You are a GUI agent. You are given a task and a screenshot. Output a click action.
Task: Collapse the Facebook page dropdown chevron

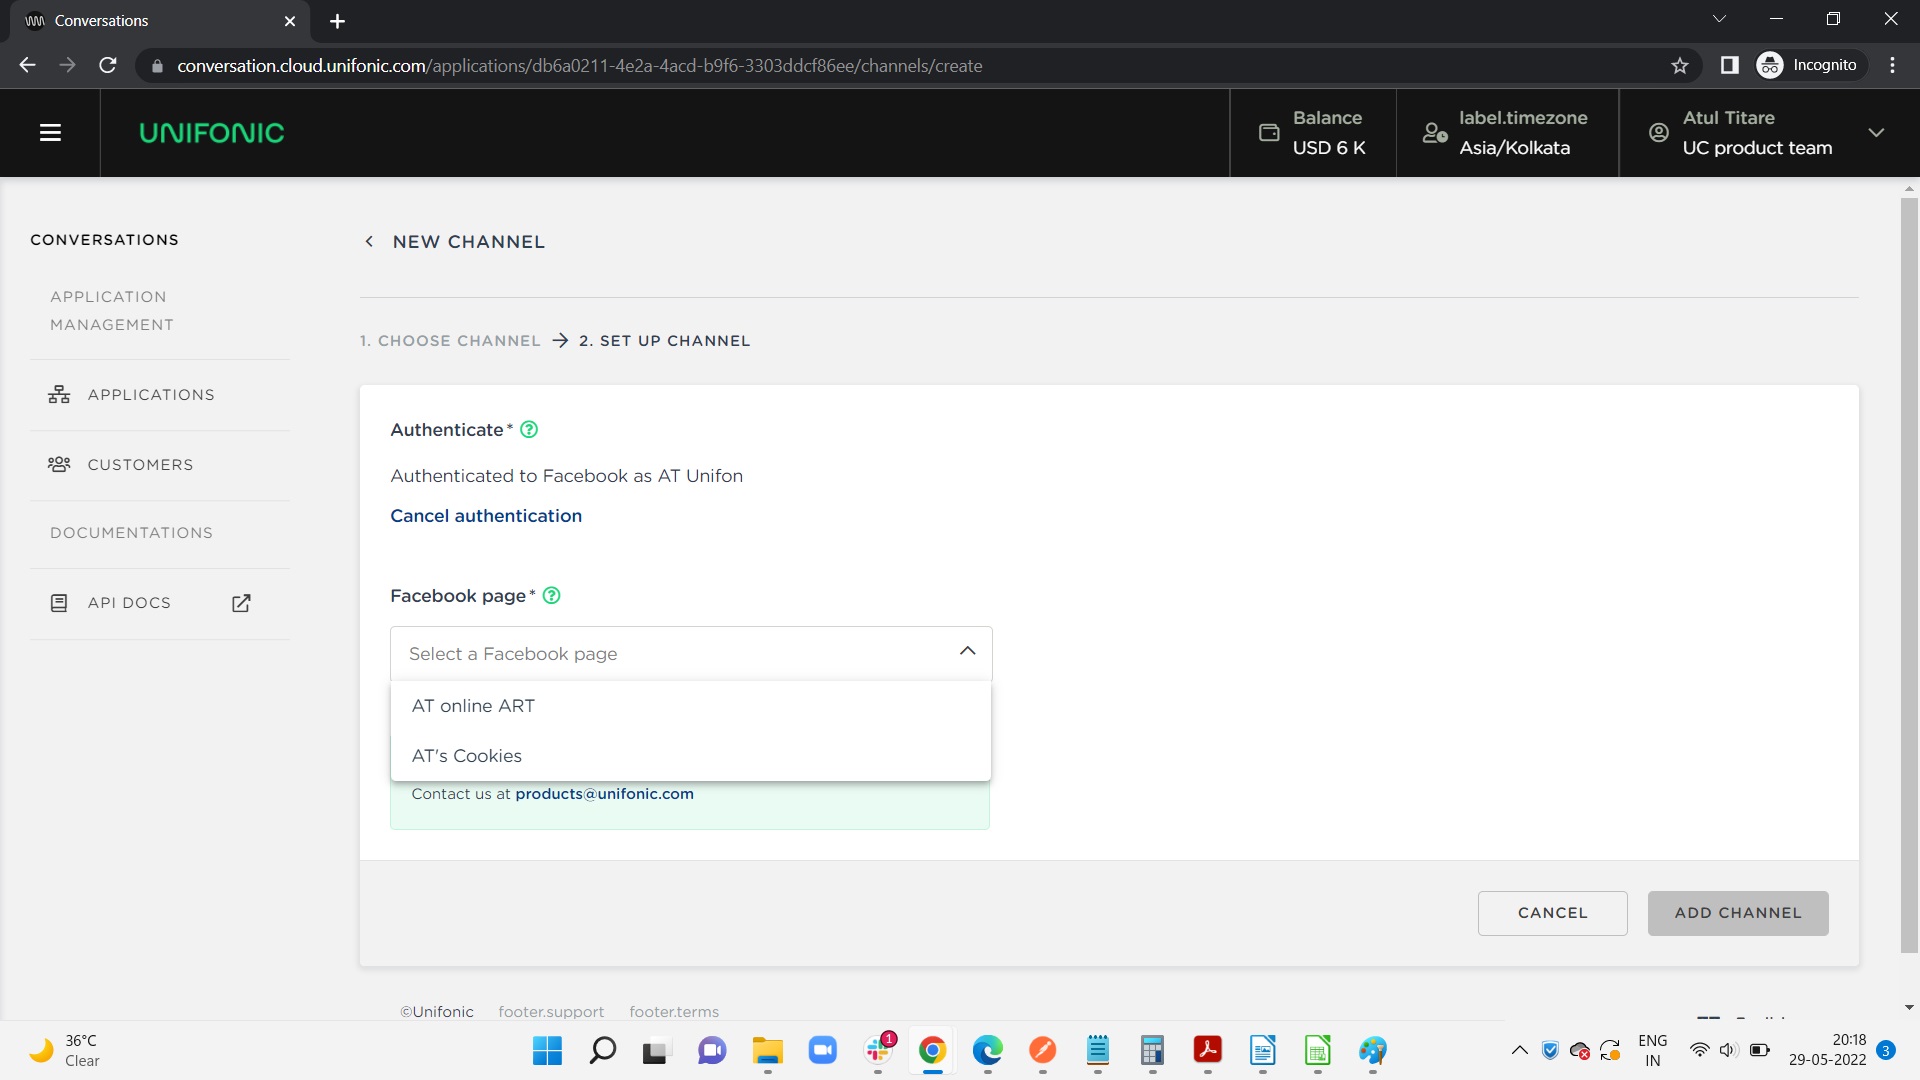967,652
